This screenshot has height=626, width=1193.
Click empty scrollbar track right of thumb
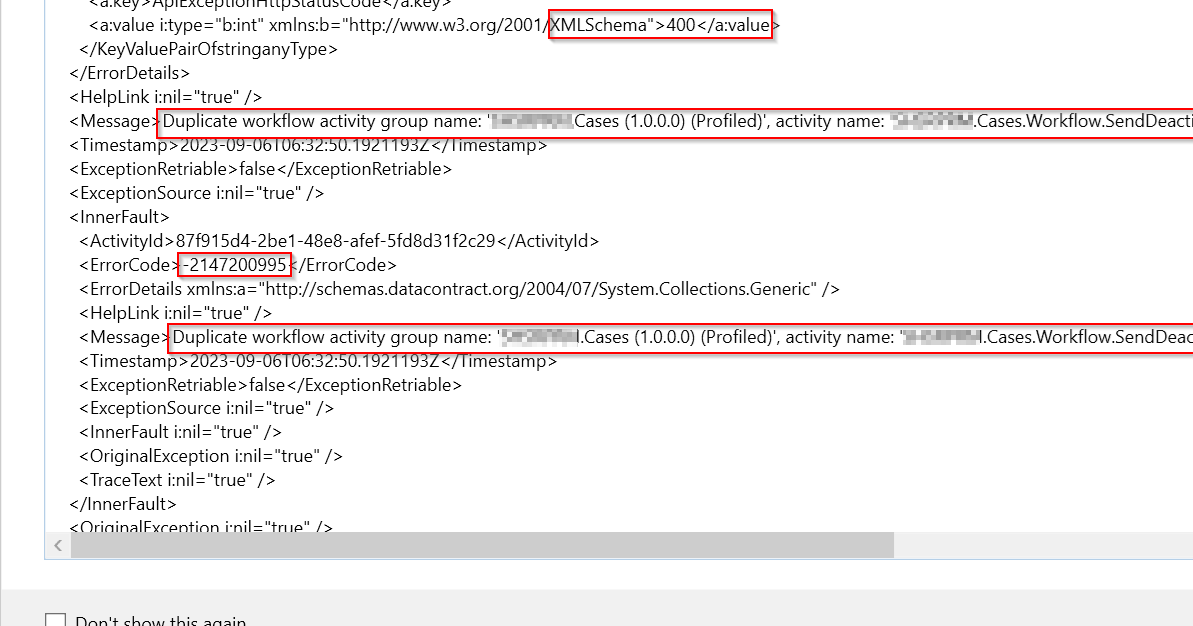[x=1040, y=545]
